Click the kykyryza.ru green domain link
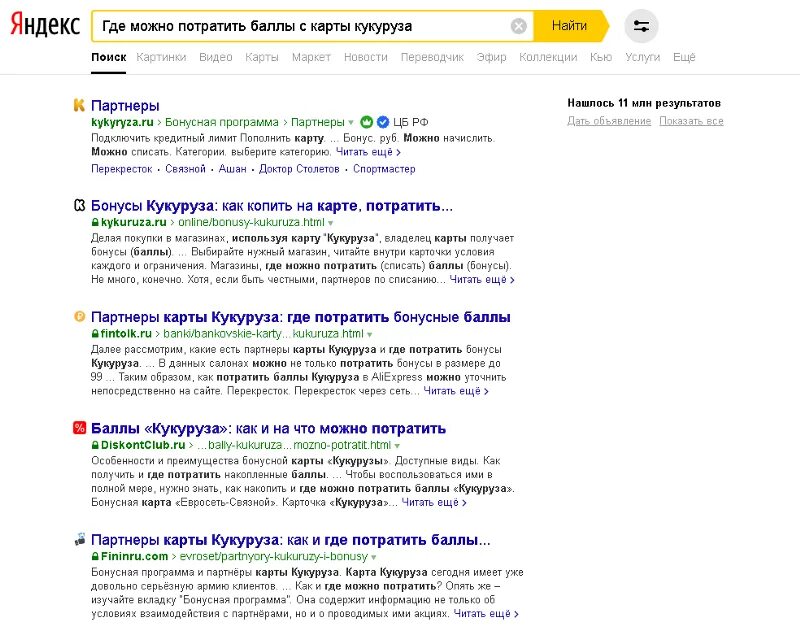800x630 pixels. coord(122,122)
